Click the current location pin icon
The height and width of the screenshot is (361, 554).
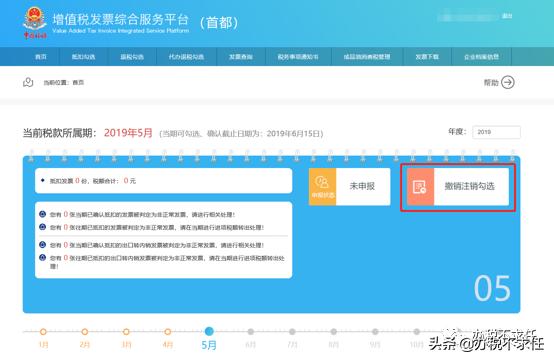(x=28, y=82)
